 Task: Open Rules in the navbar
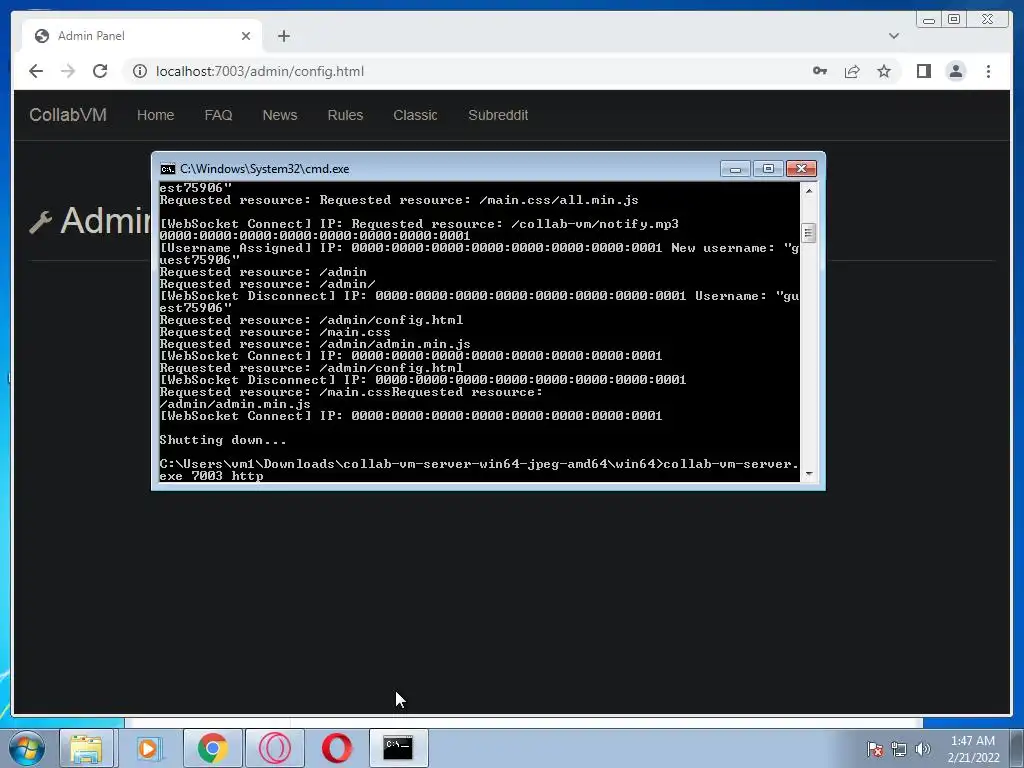tap(345, 115)
